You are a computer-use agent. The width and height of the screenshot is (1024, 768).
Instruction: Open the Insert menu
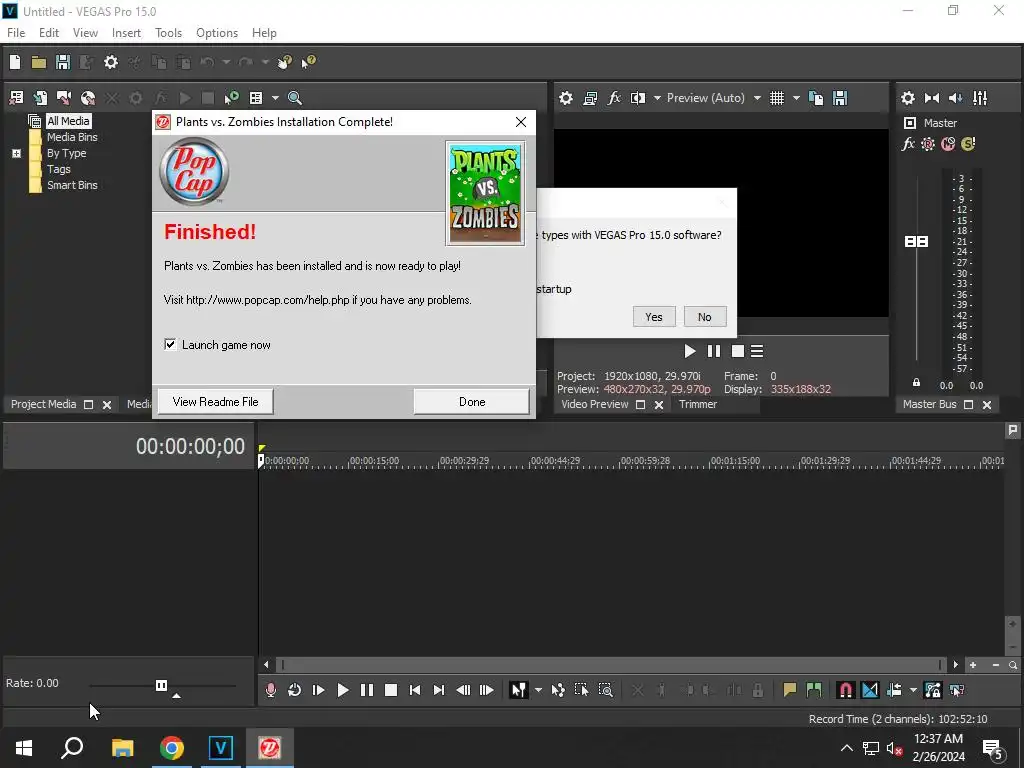[x=126, y=33]
